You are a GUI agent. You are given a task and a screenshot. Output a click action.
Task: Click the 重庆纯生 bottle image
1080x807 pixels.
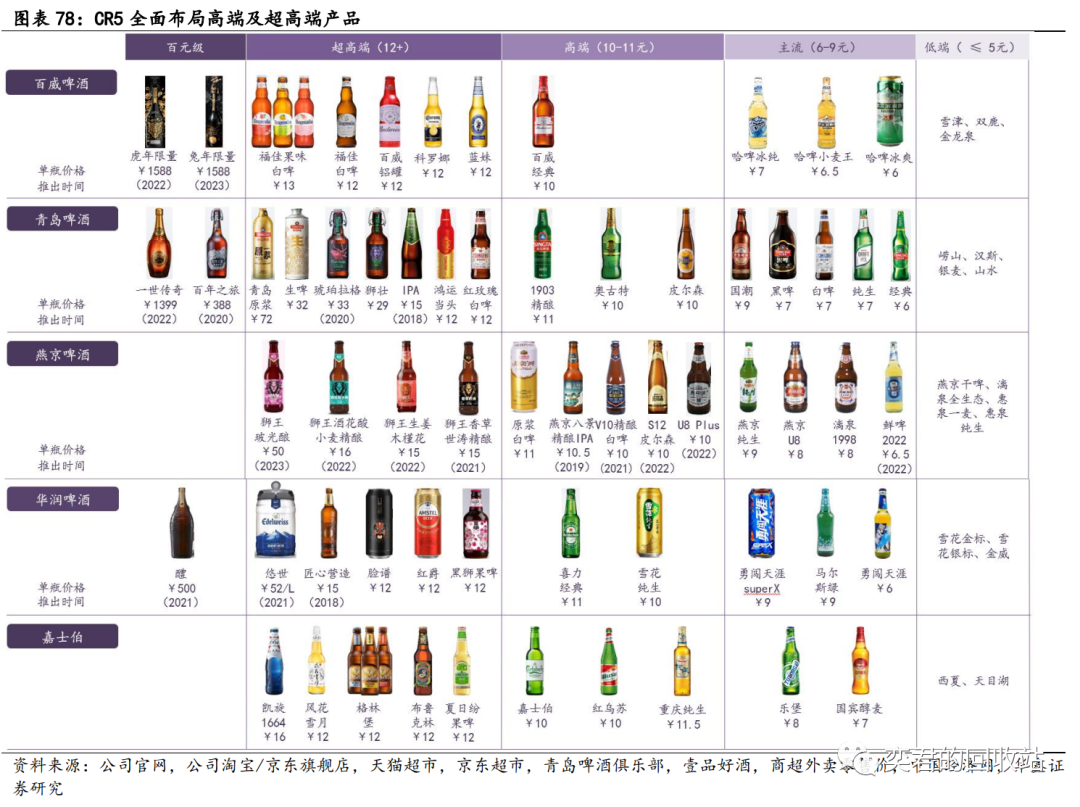682,661
